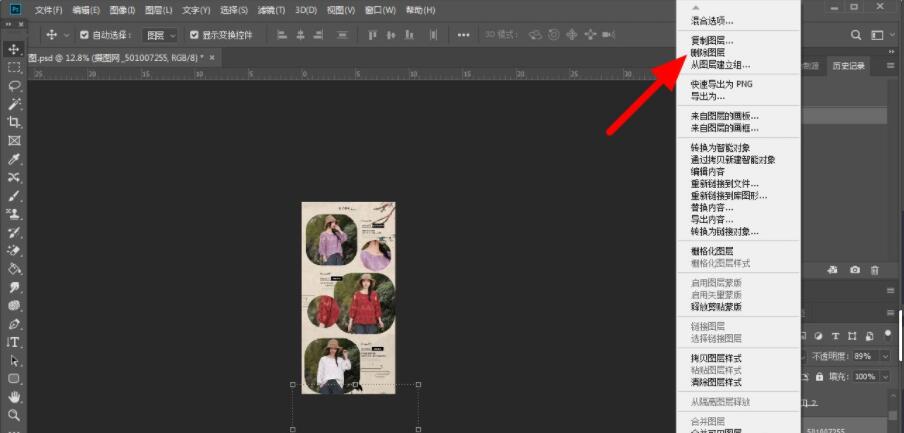
Task: Open the 图像(I) menu
Action: (122, 10)
